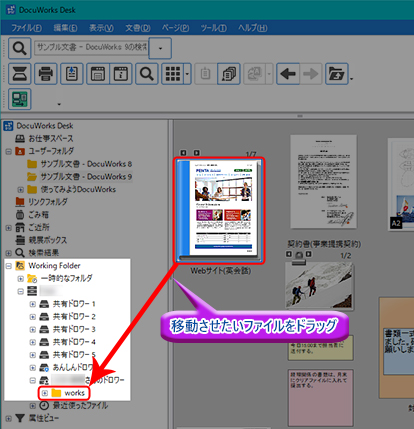Viewport: 414px width, 429px height.
Task: Expand 共有ドロワー 1
Action: pyautogui.click(x=33, y=304)
